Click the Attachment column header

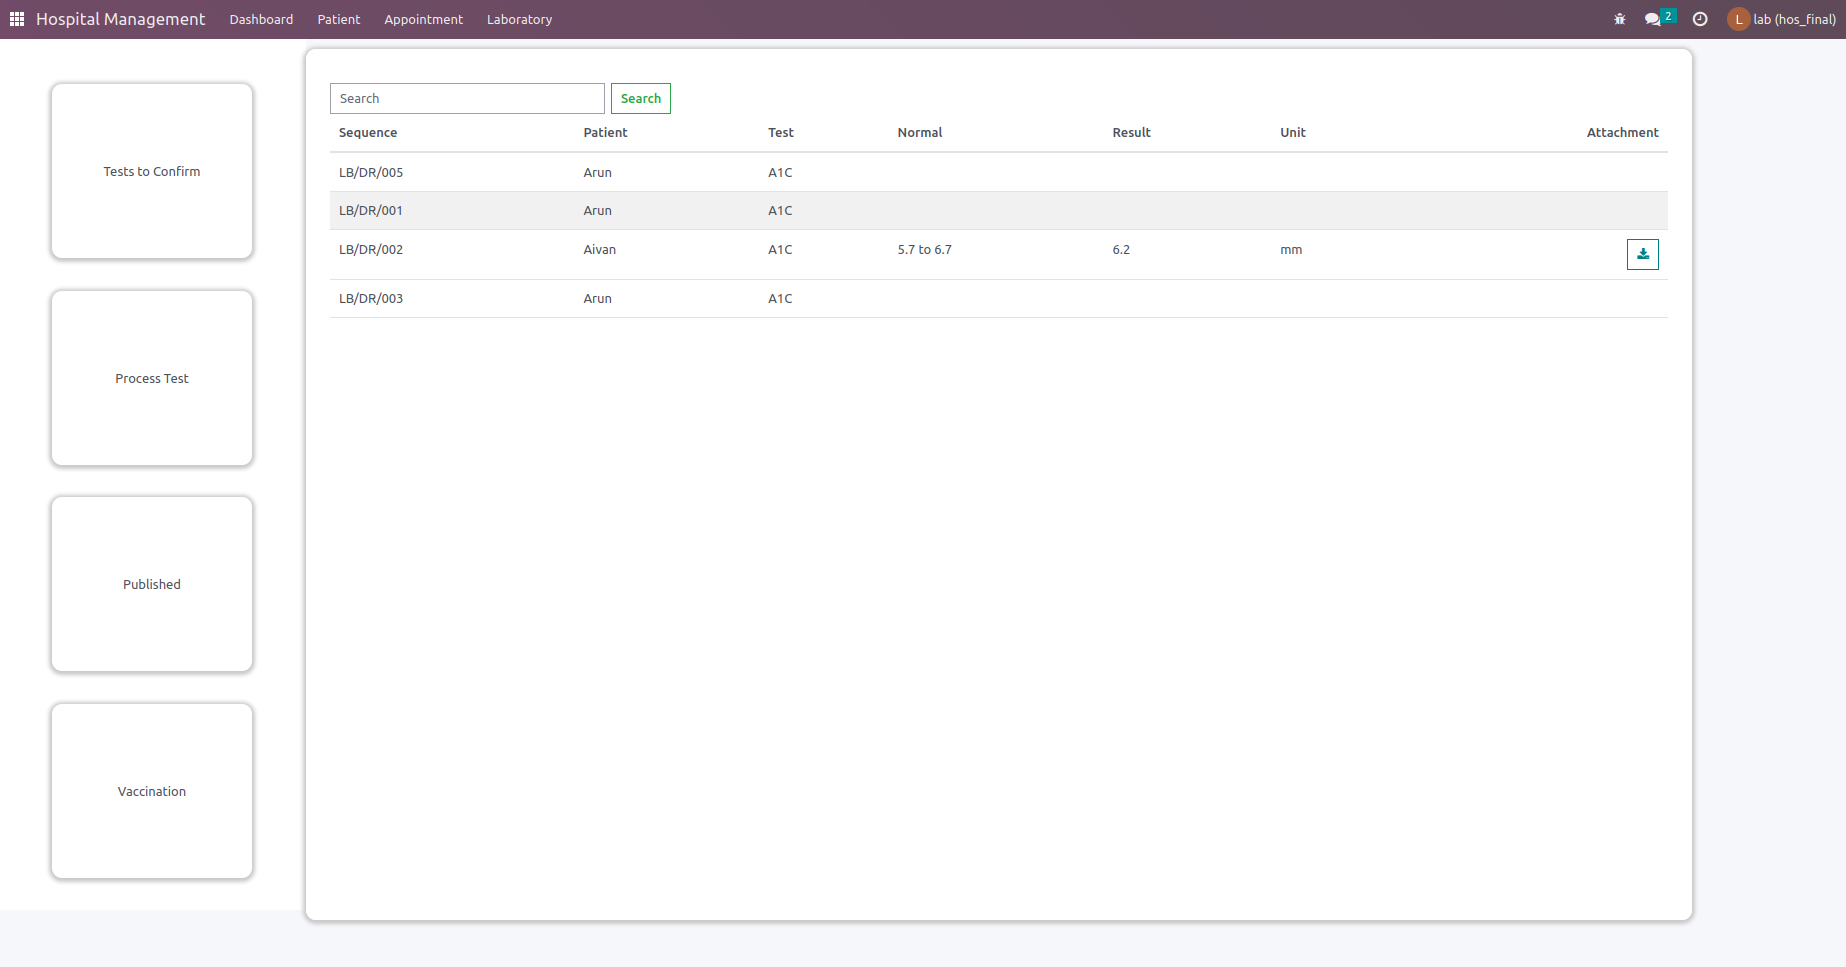point(1622,132)
